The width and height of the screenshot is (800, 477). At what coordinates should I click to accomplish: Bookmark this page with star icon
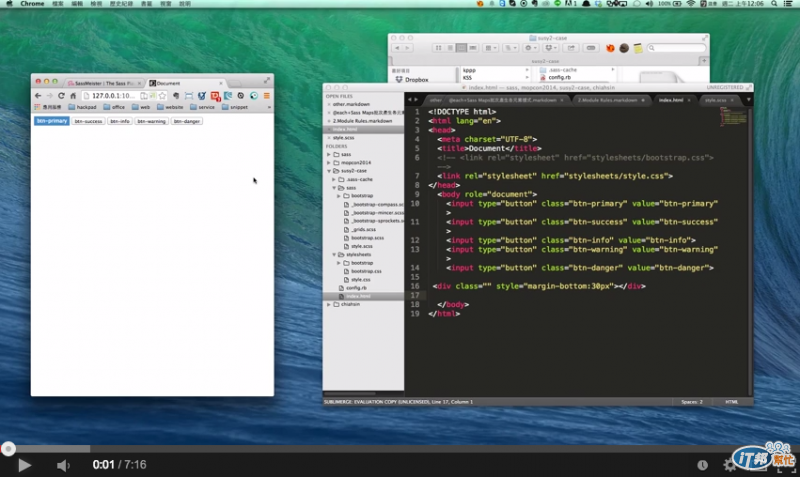(x=162, y=96)
